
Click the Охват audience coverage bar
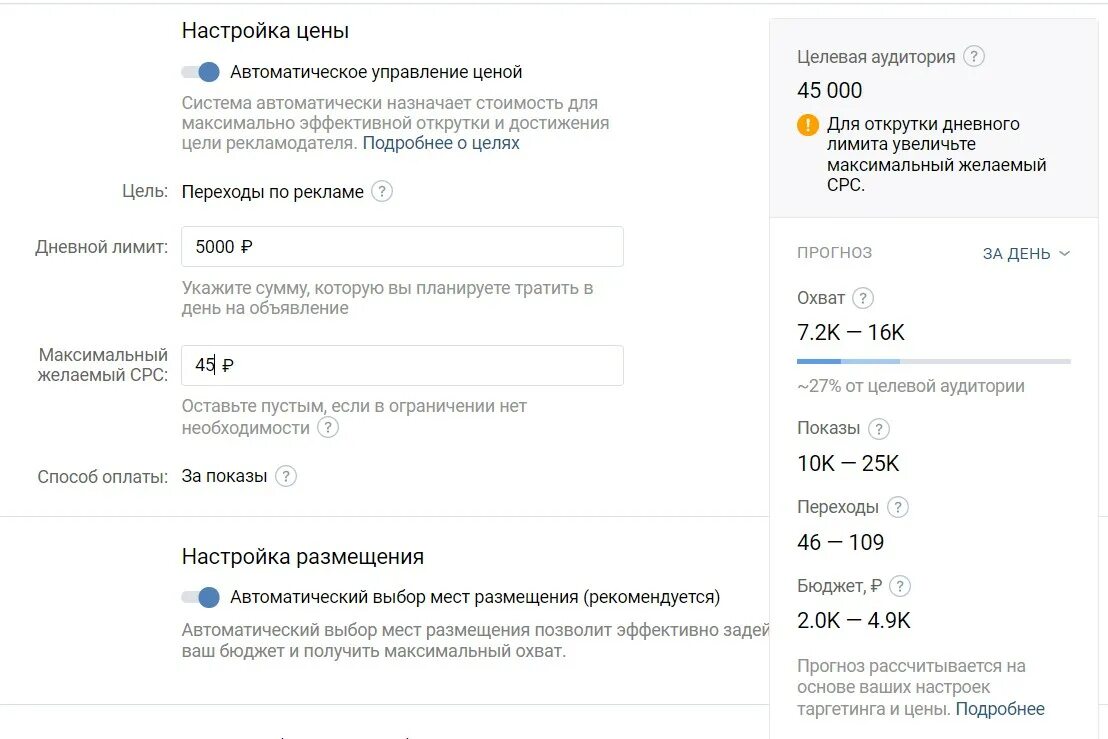[x=933, y=361]
